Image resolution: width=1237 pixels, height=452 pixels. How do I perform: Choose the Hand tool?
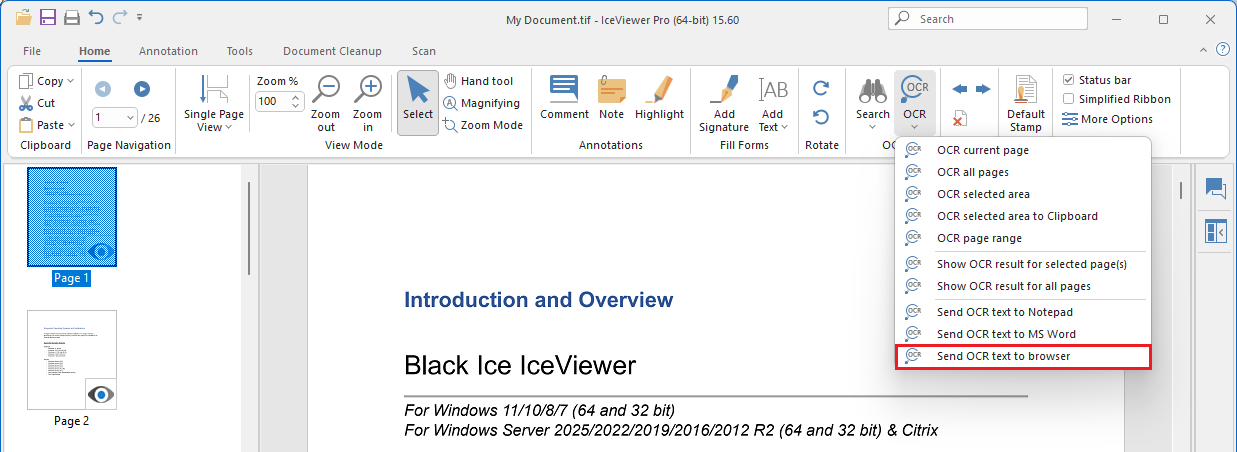[478, 81]
